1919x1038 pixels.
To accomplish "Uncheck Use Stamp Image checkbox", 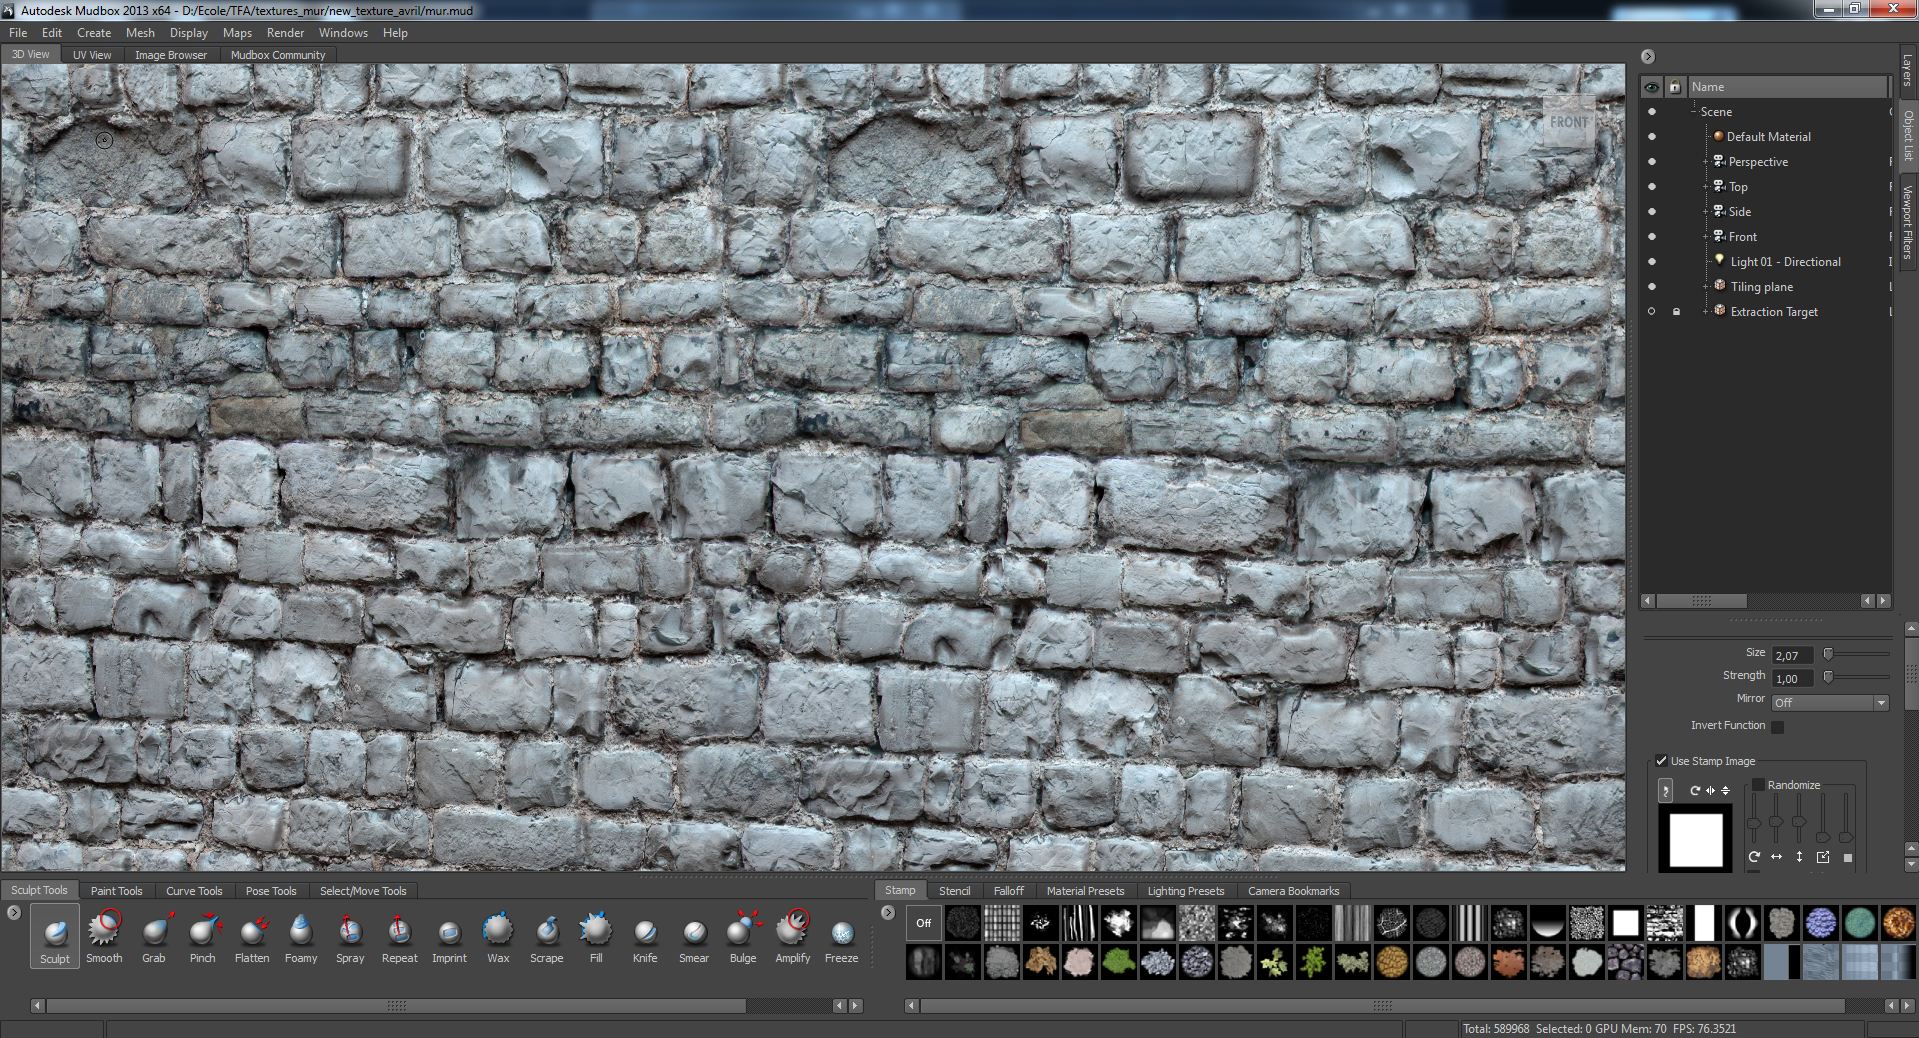I will click(x=1661, y=761).
